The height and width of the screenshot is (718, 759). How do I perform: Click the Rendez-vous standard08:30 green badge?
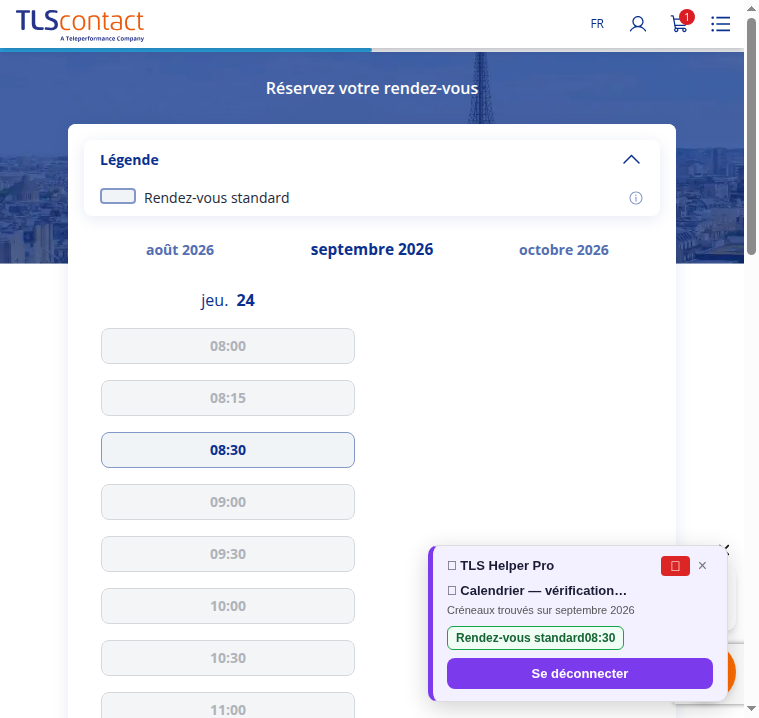[x=535, y=638]
